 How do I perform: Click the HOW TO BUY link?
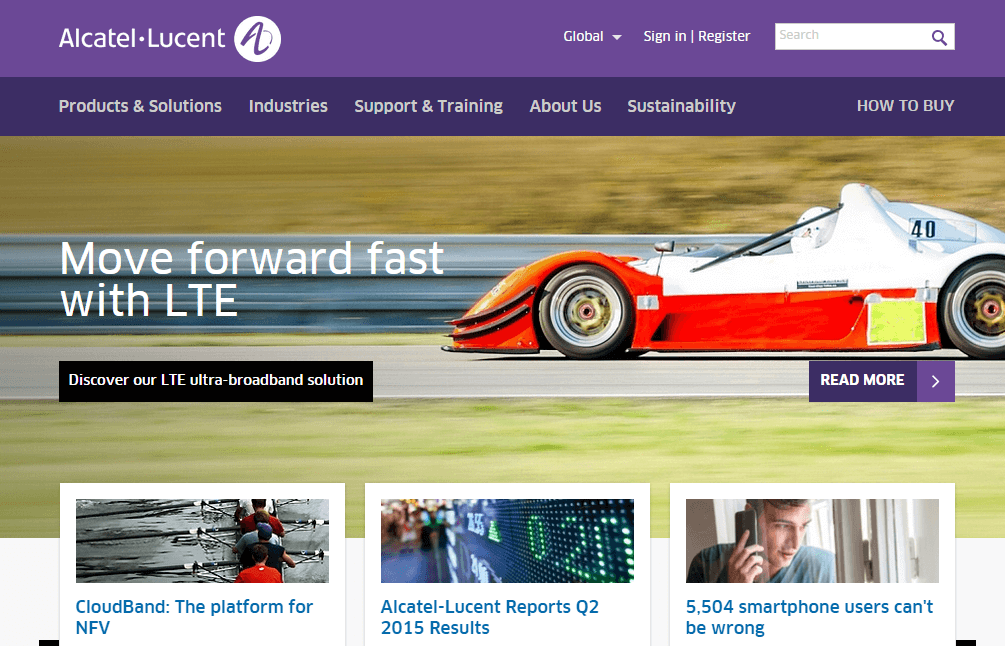[905, 106]
